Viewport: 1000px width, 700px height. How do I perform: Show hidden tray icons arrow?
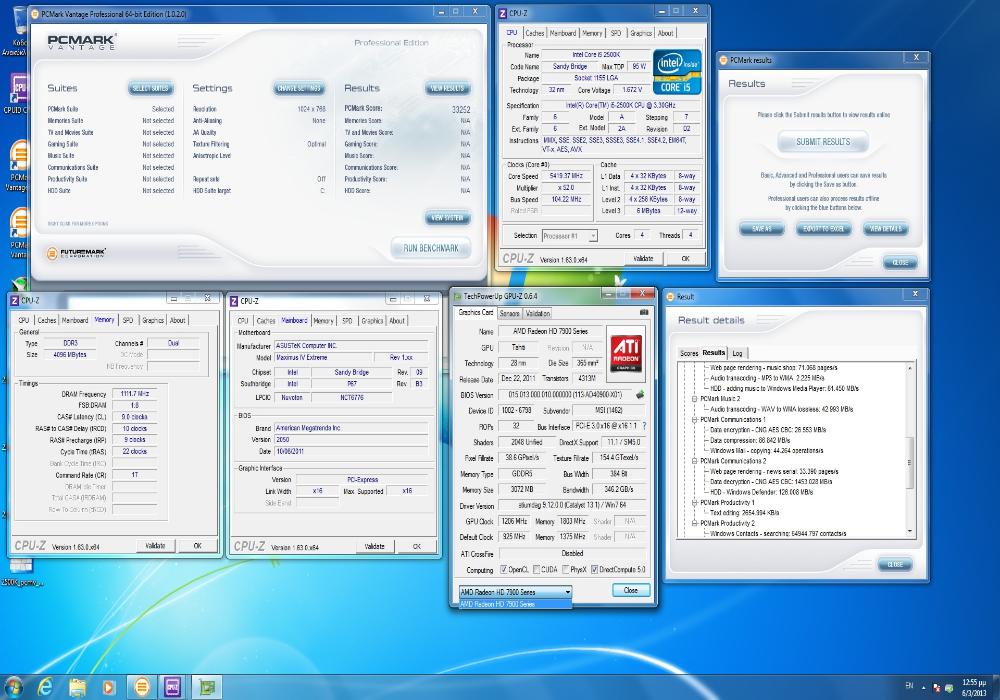point(922,687)
